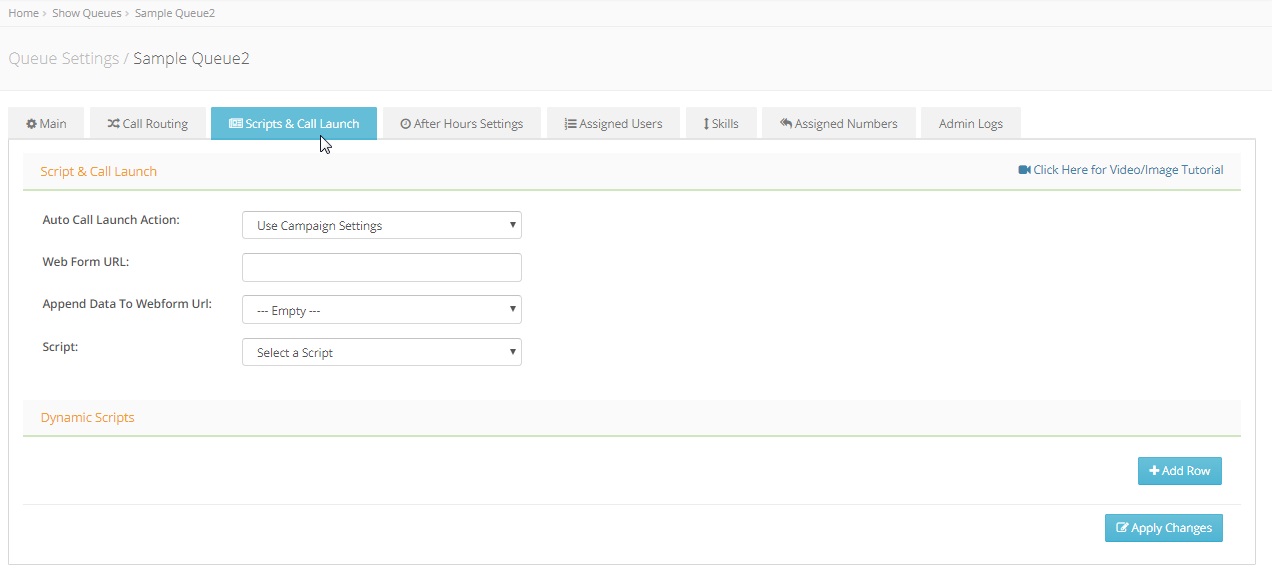The height and width of the screenshot is (571, 1272).
Task: Go to Home in the breadcrumb
Action: click(23, 13)
